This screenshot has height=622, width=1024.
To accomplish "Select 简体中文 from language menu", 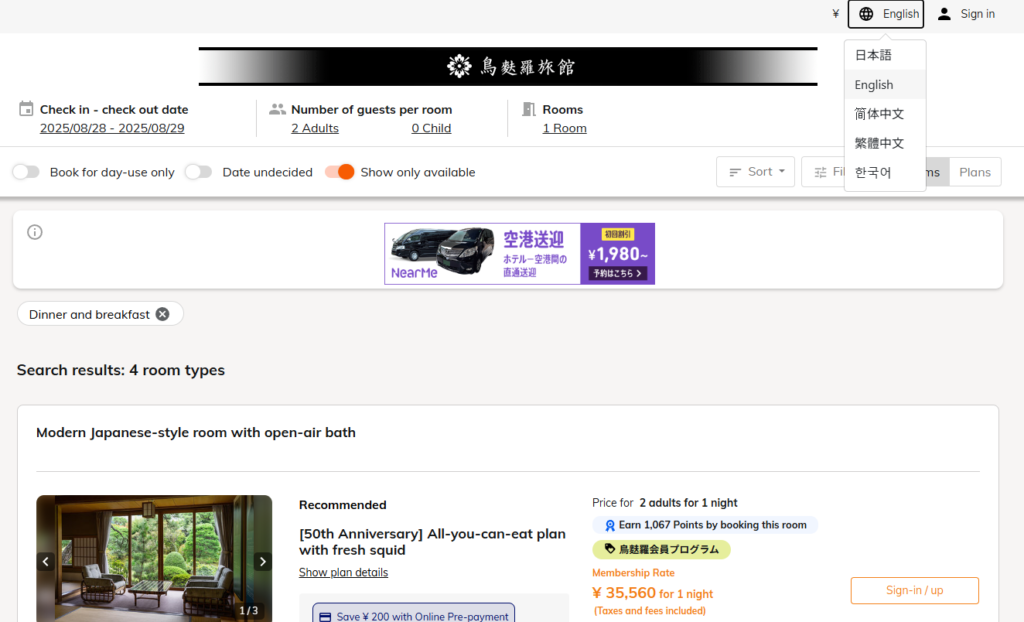I will pyautogui.click(x=885, y=114).
